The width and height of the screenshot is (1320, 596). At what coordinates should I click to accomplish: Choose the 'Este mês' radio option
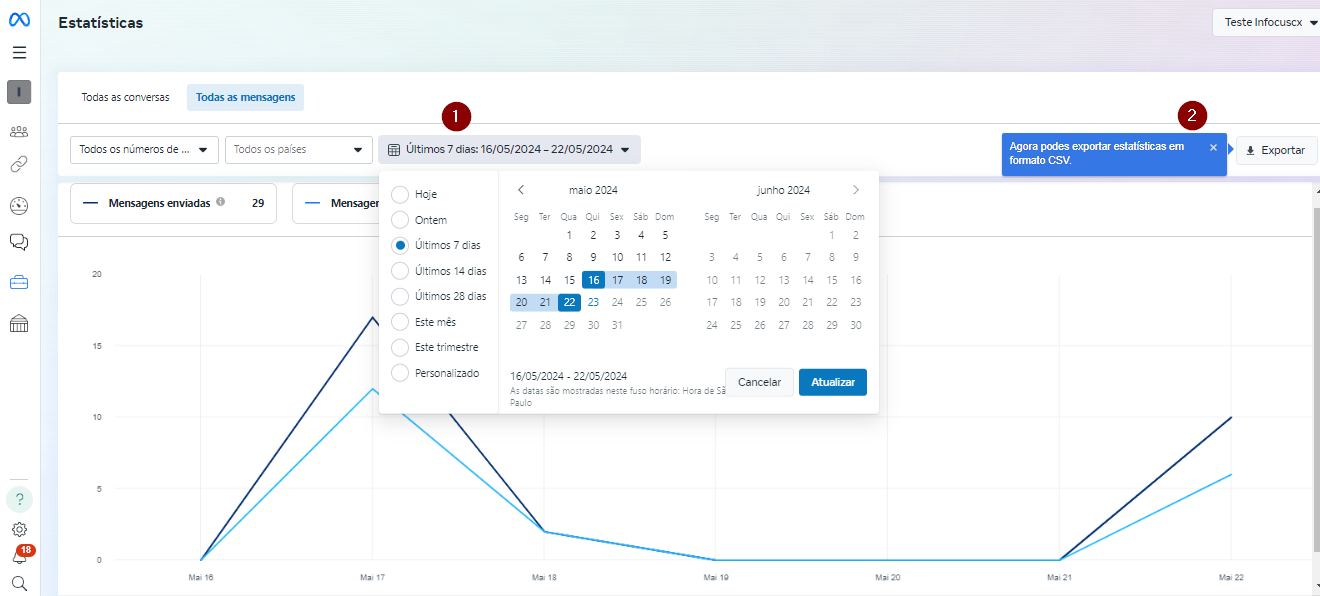[400, 322]
